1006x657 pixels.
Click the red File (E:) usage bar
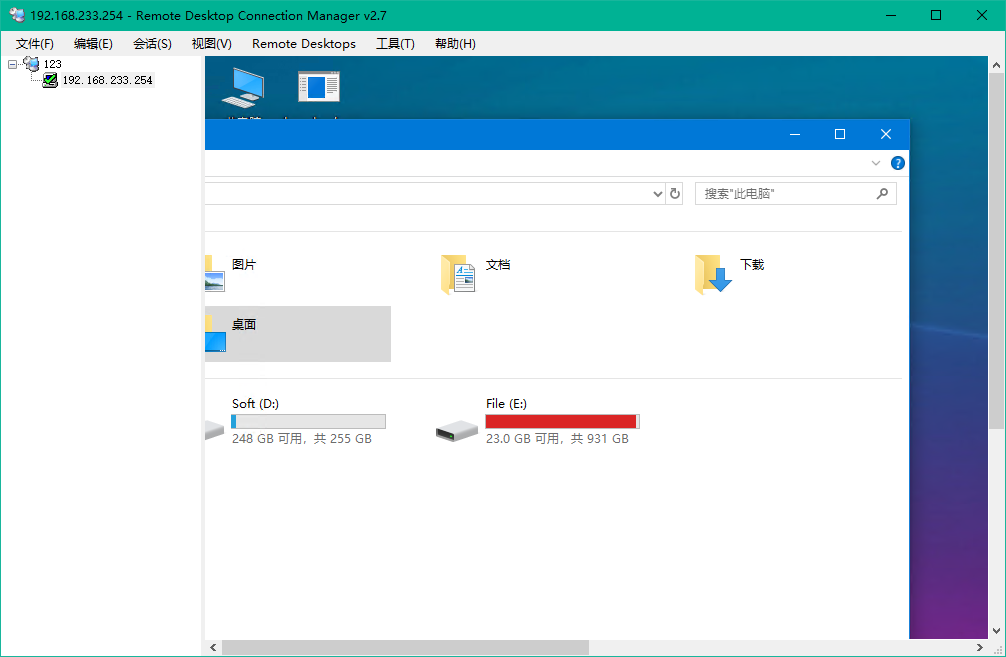tap(563, 422)
